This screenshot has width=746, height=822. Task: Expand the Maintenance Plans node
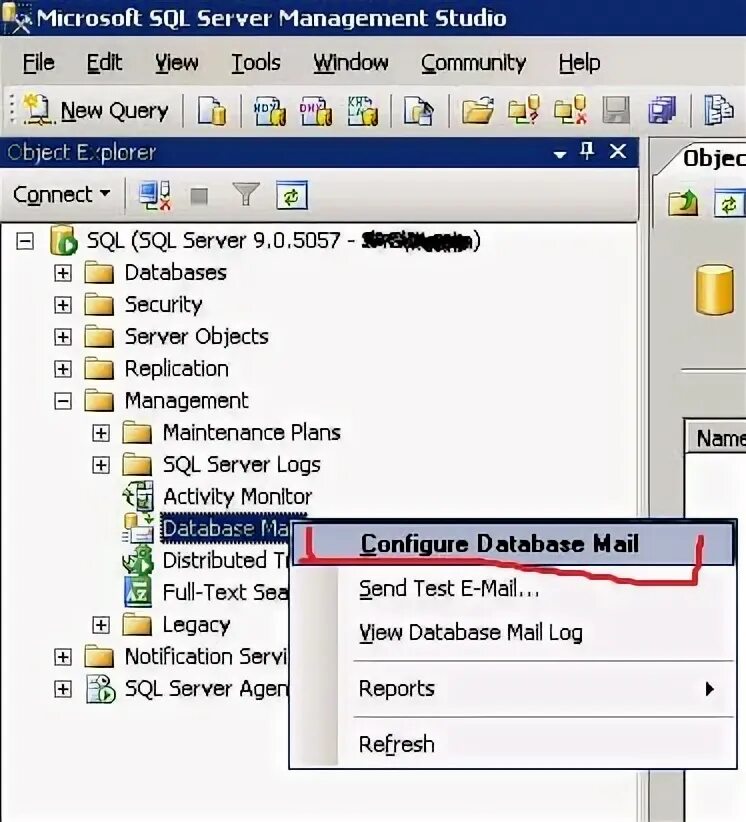pyautogui.click(x=101, y=433)
